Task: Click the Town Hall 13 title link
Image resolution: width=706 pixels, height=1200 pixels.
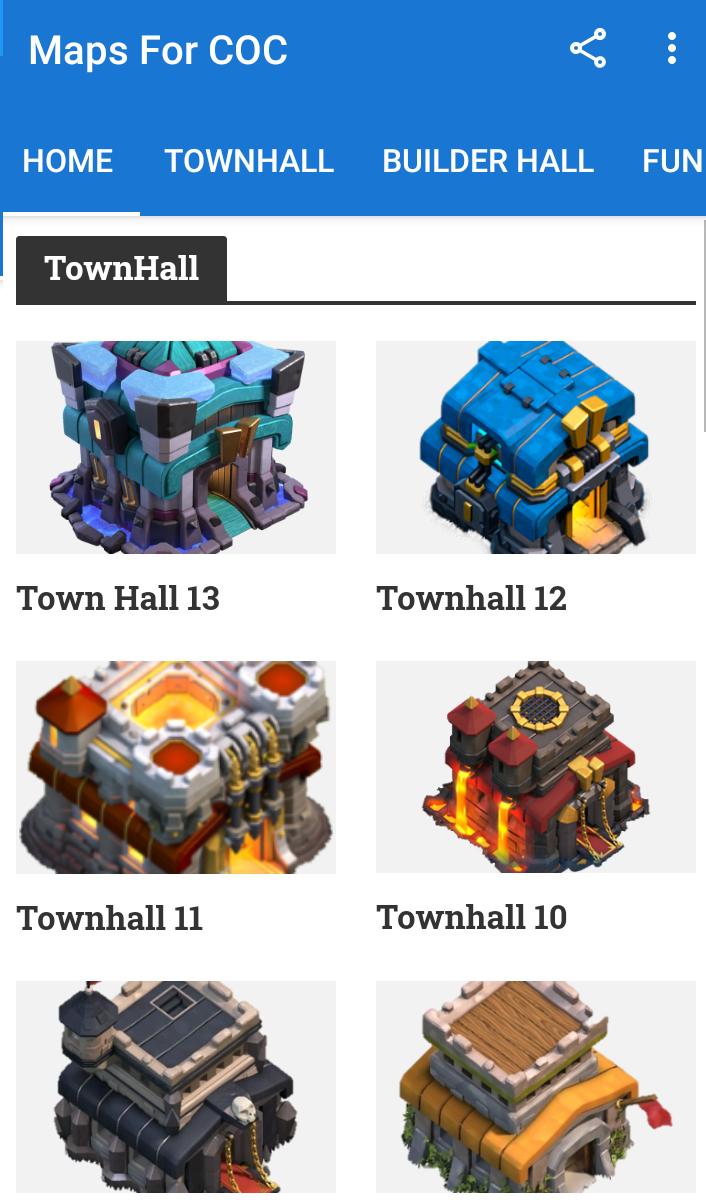Action: point(118,598)
